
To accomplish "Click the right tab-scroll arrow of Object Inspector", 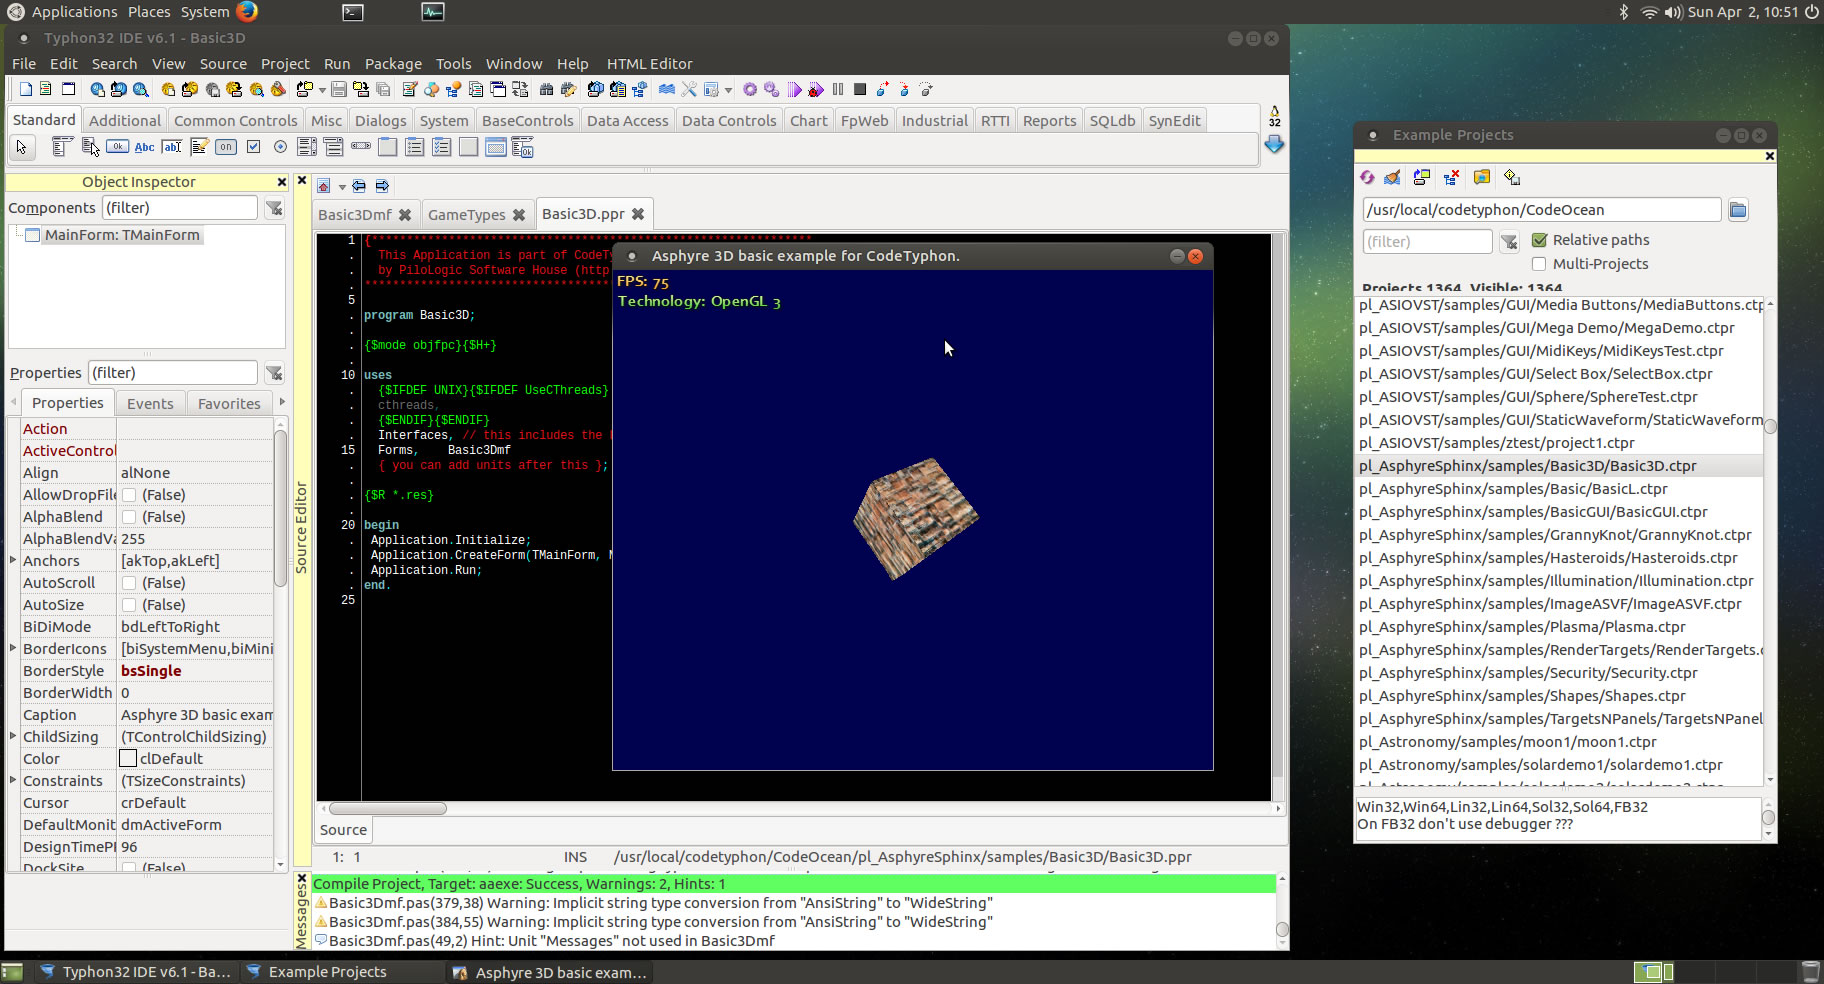I will (282, 402).
